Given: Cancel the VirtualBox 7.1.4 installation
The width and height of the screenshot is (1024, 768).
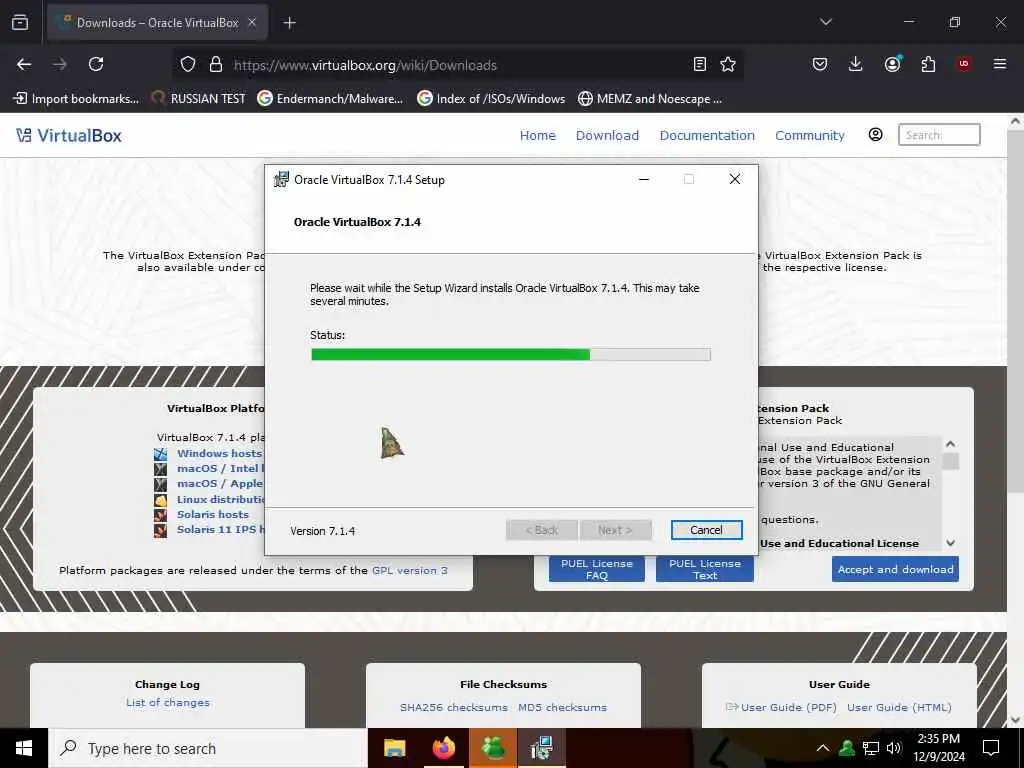Looking at the screenshot, I should [x=706, y=530].
